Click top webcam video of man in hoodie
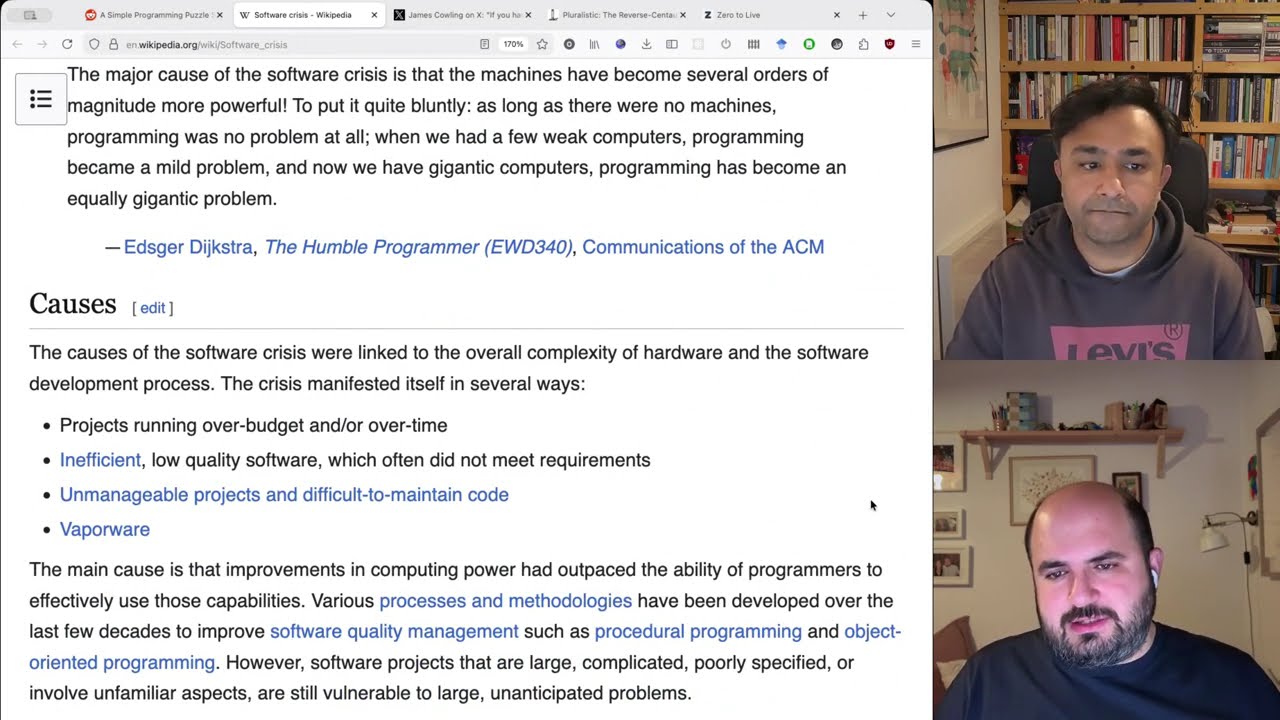The height and width of the screenshot is (720, 1280). tap(1107, 180)
